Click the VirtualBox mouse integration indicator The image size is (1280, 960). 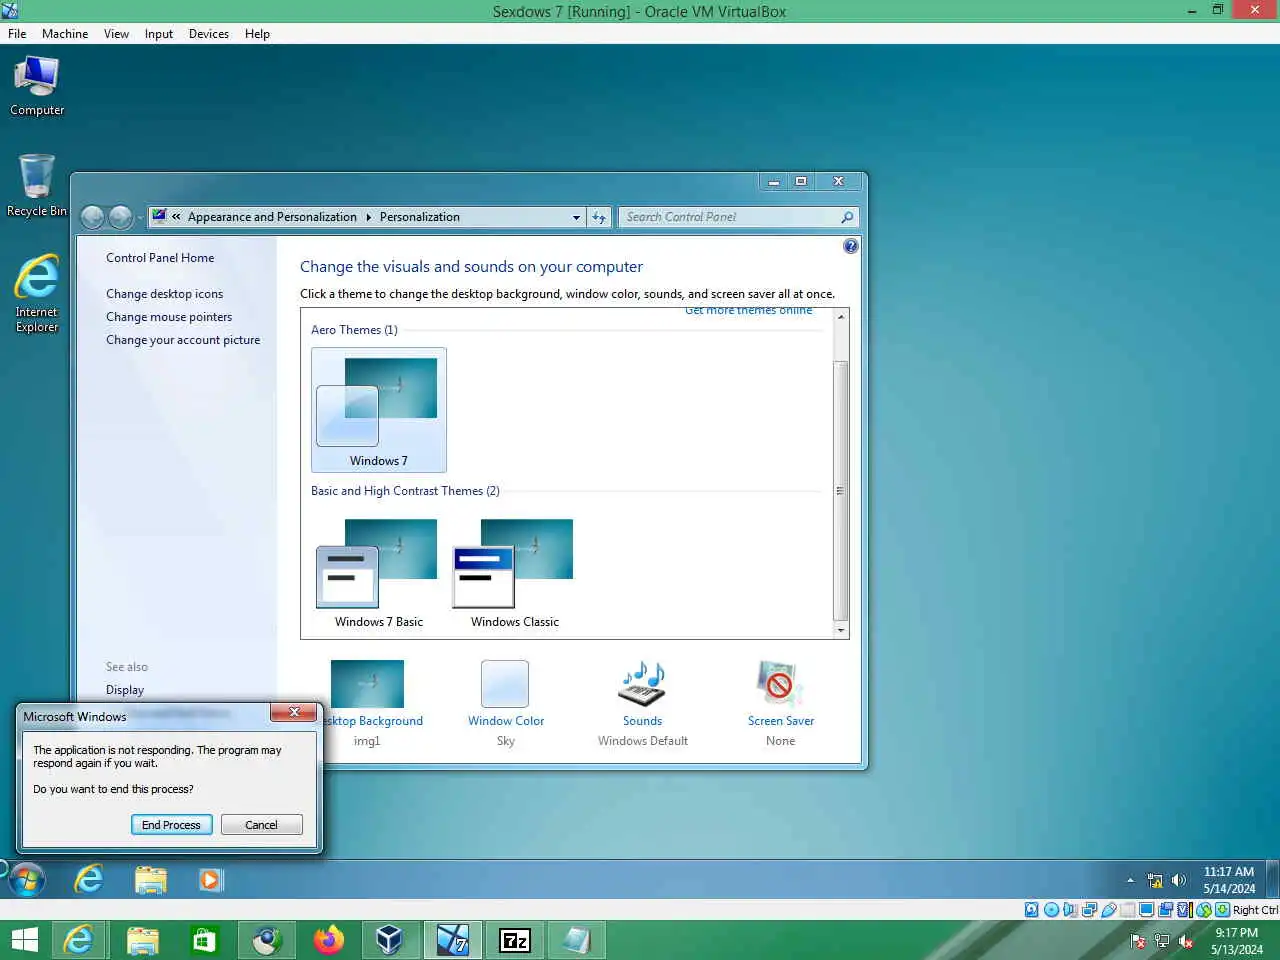(1204, 910)
